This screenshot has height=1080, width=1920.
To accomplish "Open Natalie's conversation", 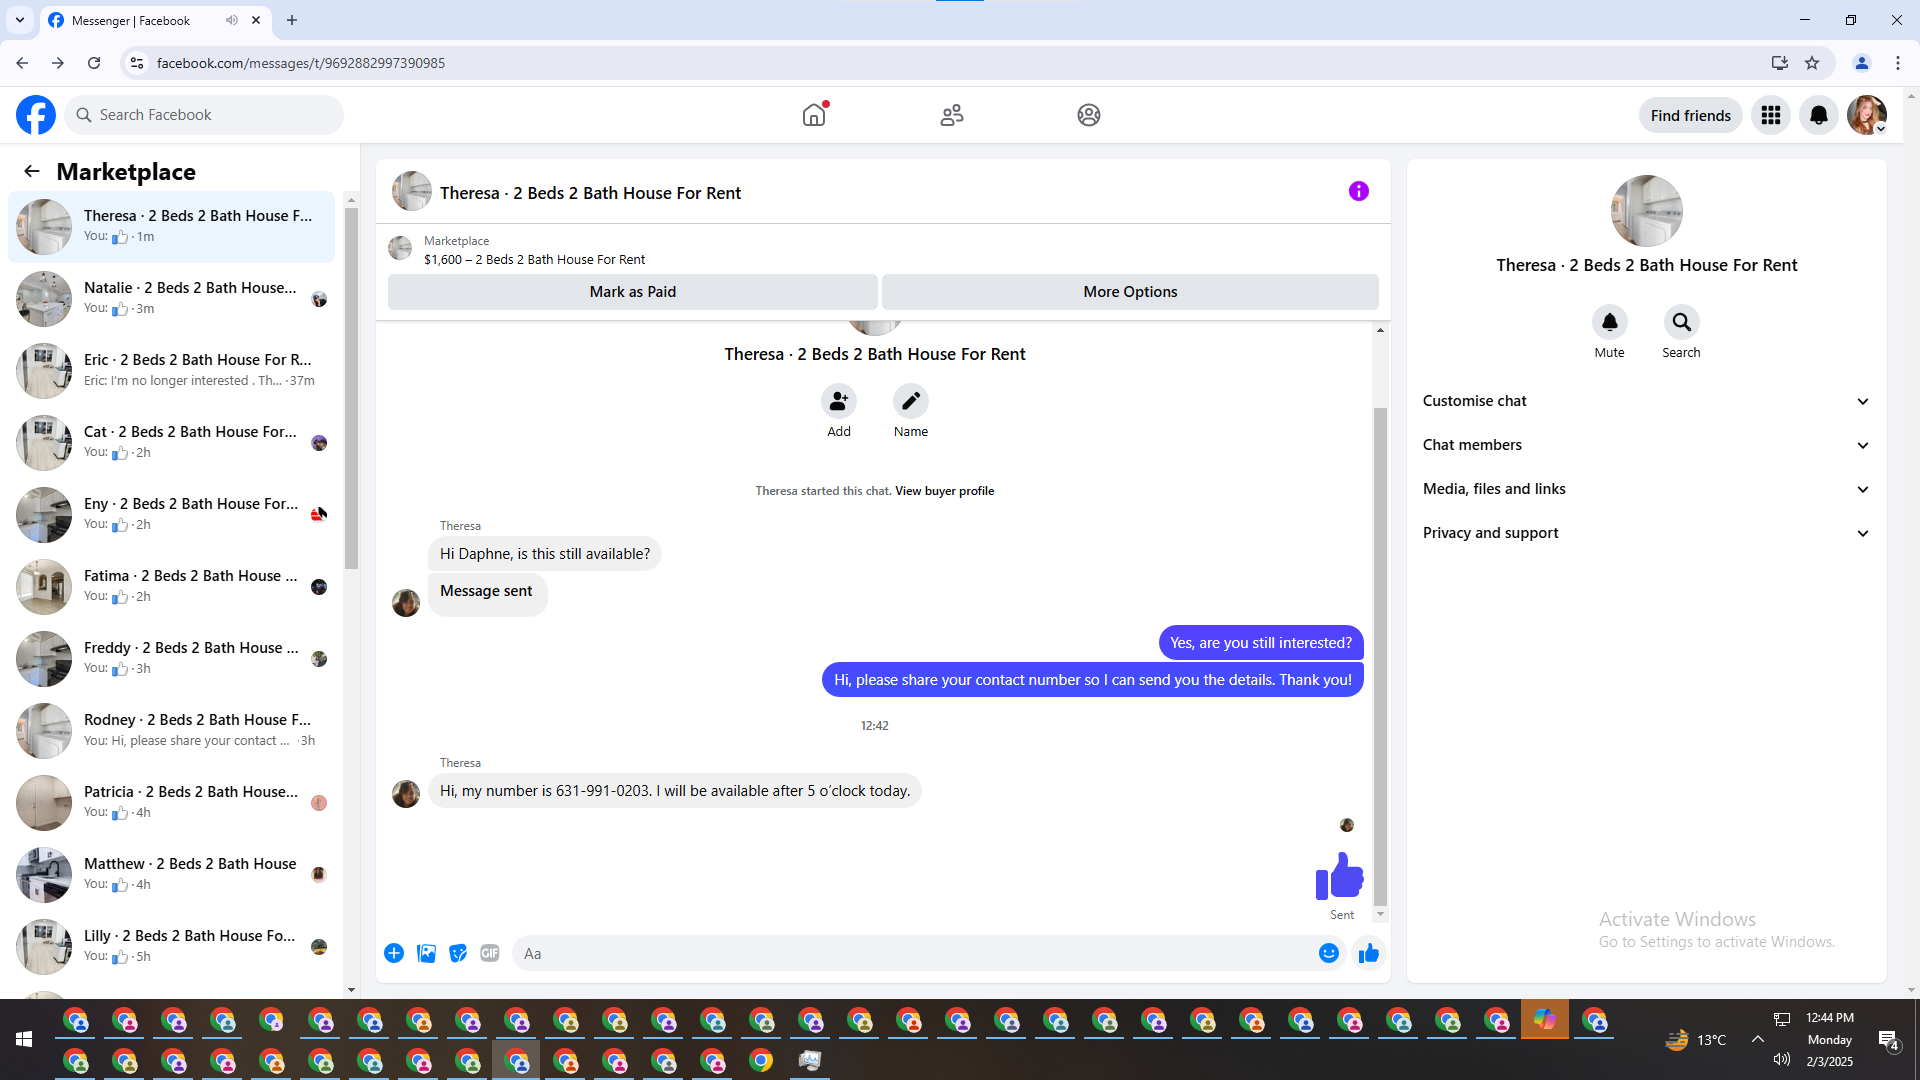I will 172,298.
